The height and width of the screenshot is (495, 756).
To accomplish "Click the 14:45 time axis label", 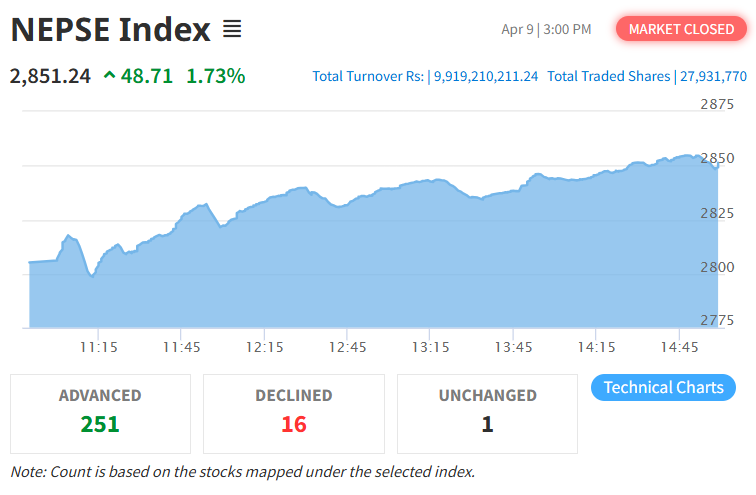I will point(680,347).
